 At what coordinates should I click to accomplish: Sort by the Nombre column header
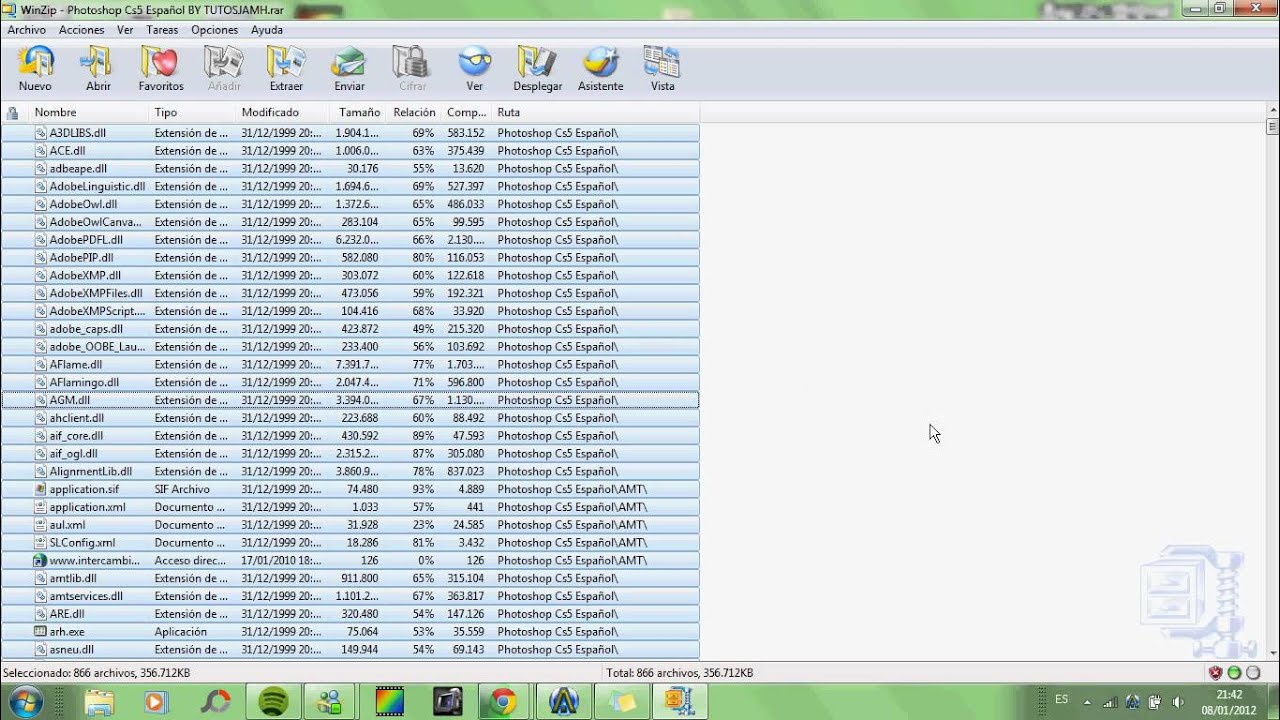(89, 113)
